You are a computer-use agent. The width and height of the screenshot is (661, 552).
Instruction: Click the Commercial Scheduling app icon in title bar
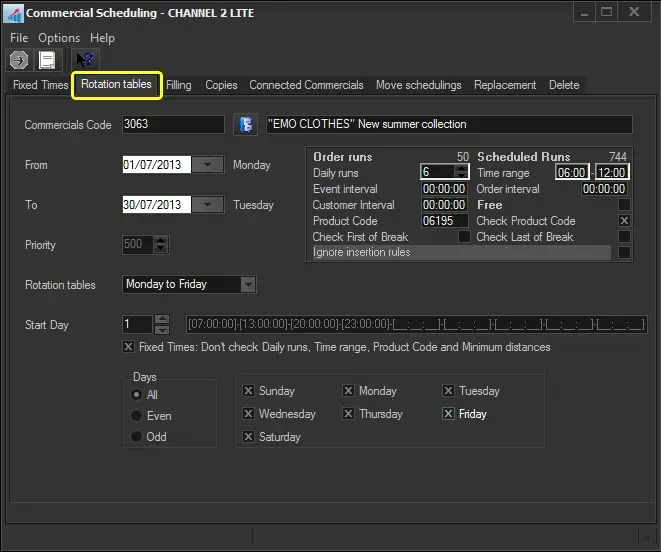coord(13,14)
